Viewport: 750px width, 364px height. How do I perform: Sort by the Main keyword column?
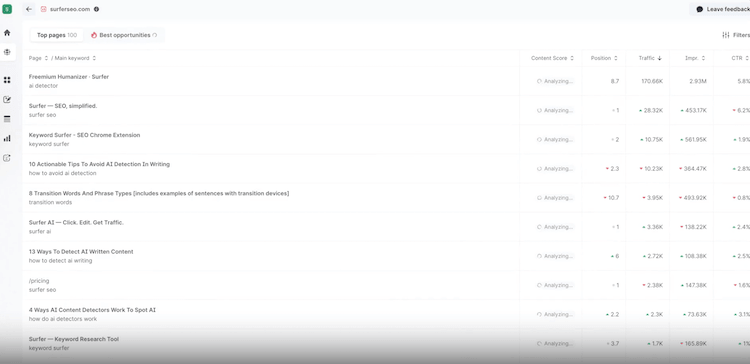click(75, 58)
